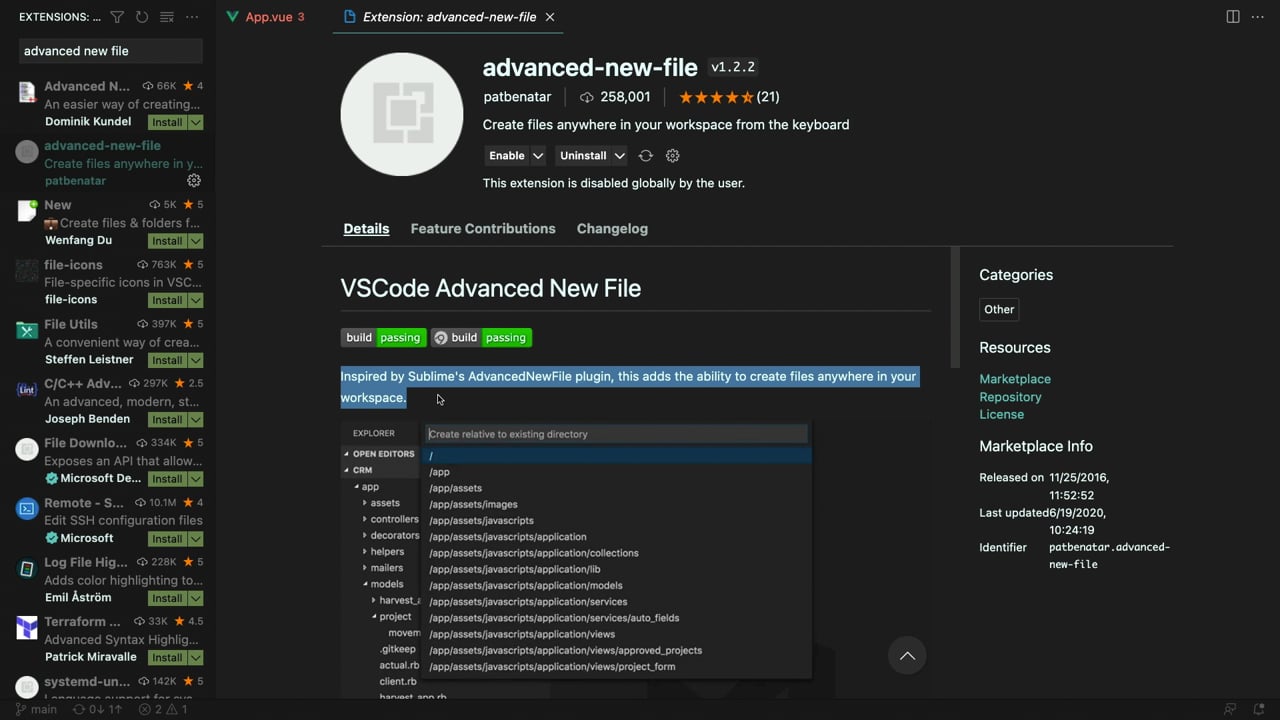Select the Remote - SSH extension icon
Viewport: 1280px width, 720px height.
[x=27, y=508]
